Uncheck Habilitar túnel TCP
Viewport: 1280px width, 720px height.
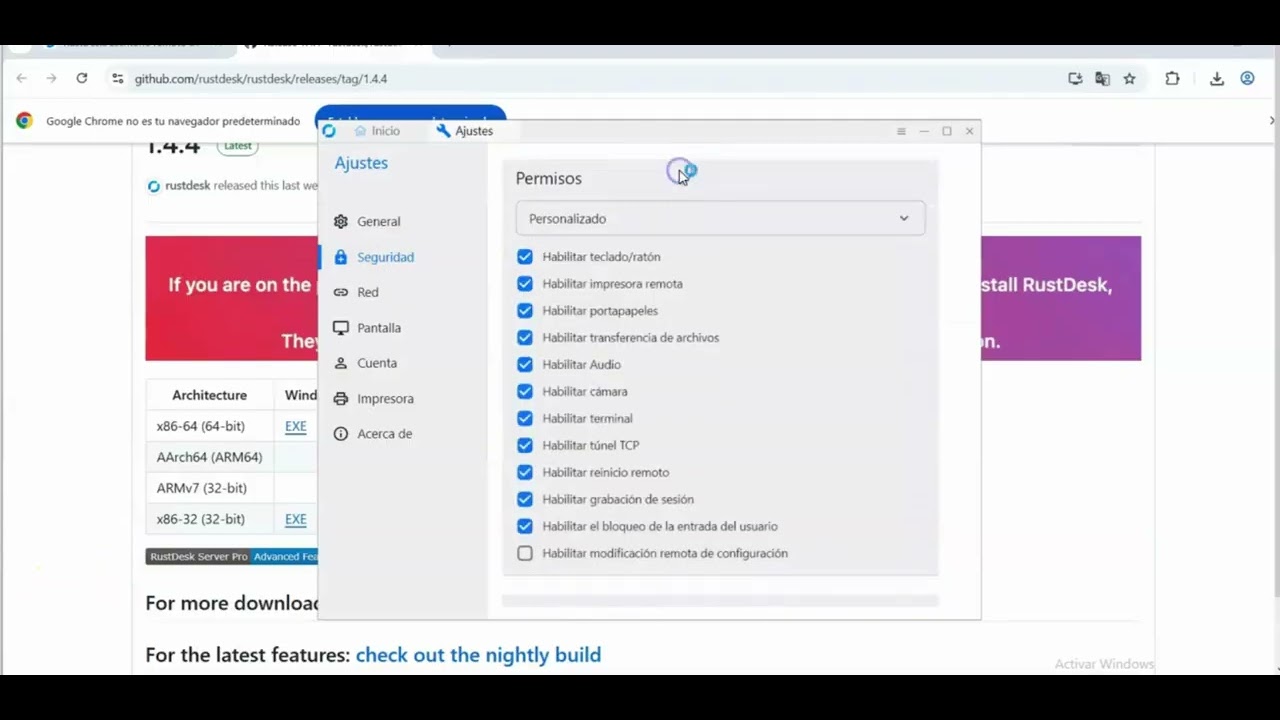pyautogui.click(x=525, y=446)
